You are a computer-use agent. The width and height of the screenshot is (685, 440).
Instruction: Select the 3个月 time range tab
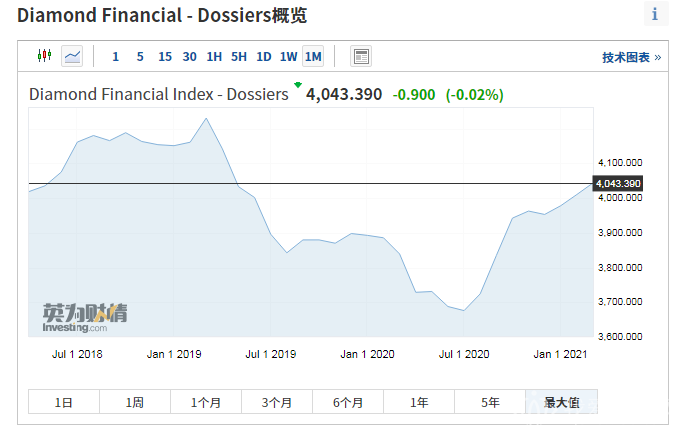tap(276, 402)
